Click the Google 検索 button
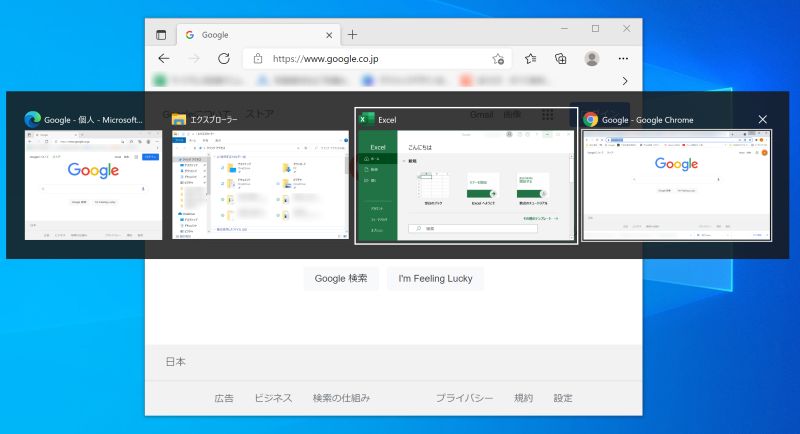The image size is (800, 434). point(341,278)
